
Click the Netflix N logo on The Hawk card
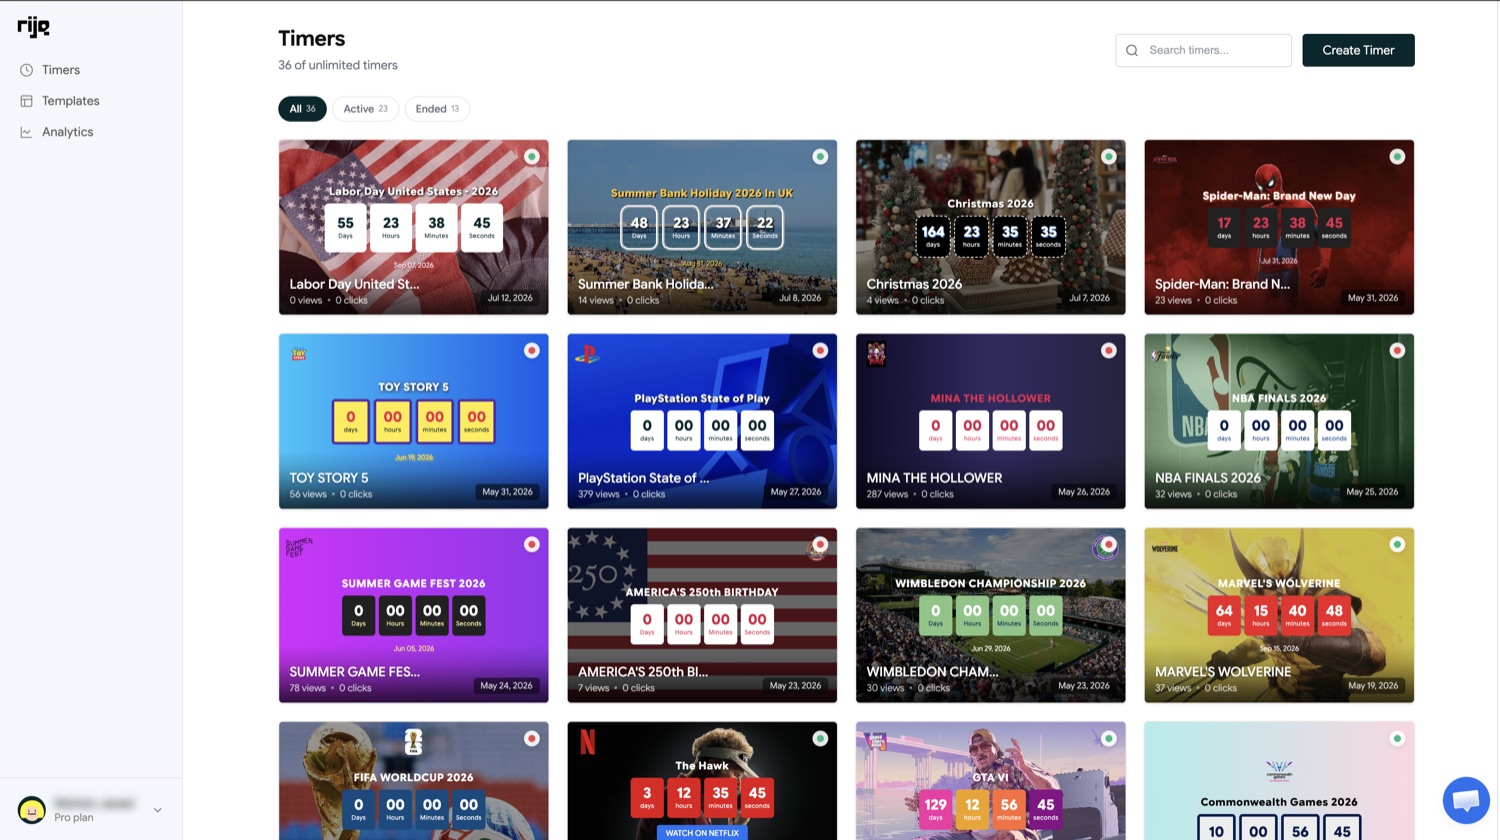point(588,742)
